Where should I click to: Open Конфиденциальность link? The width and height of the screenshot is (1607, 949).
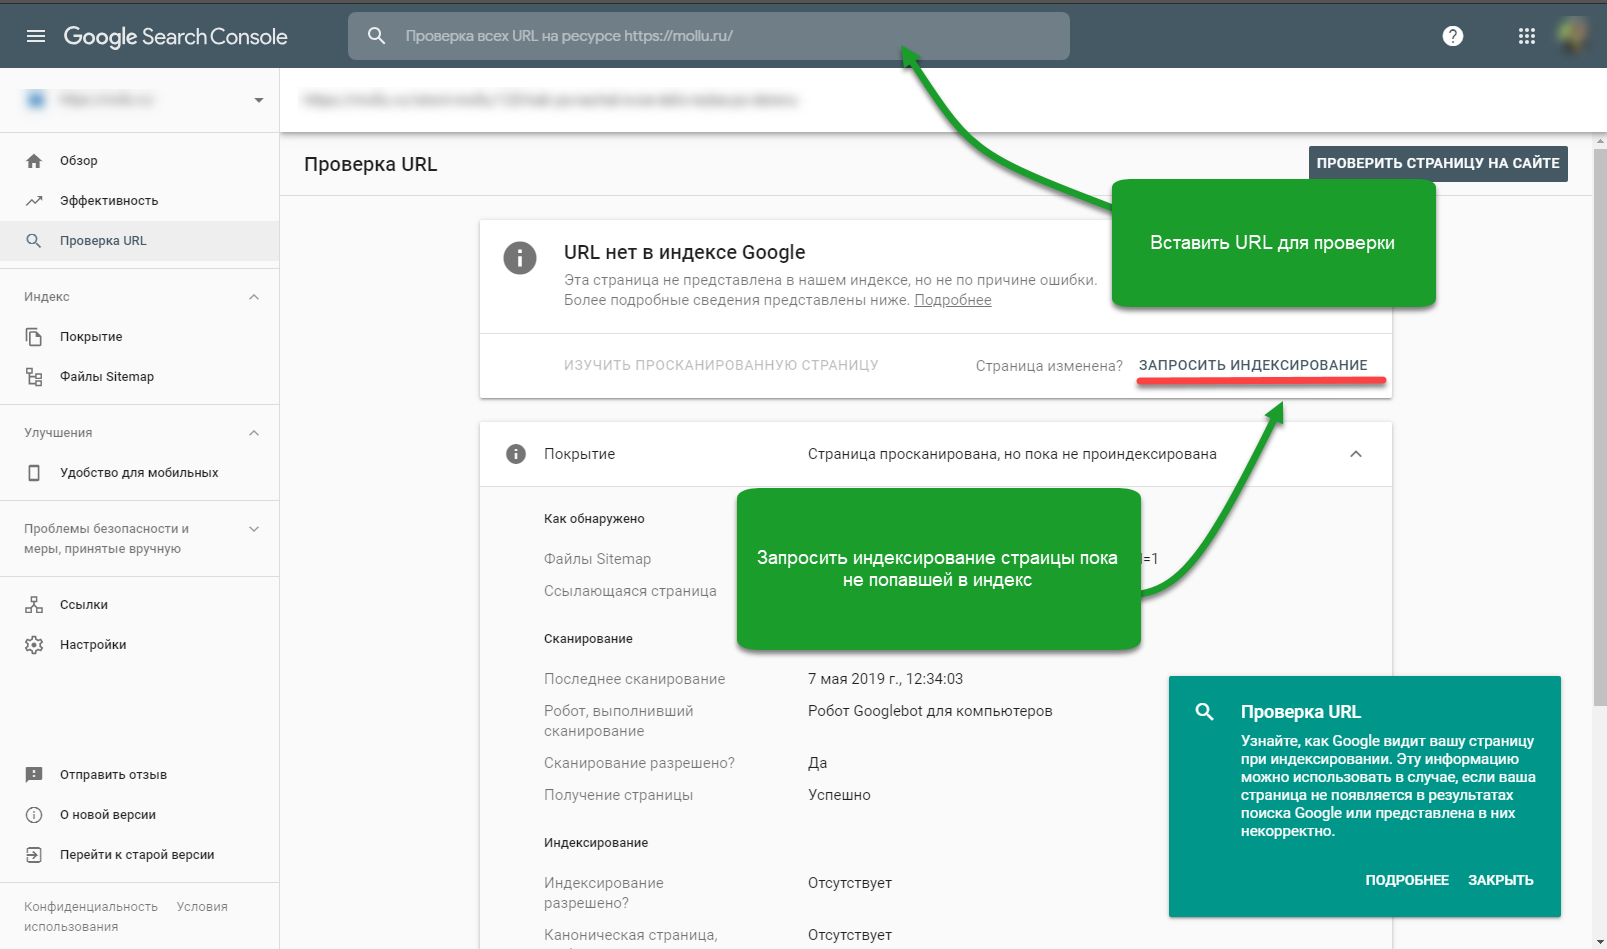(91, 907)
